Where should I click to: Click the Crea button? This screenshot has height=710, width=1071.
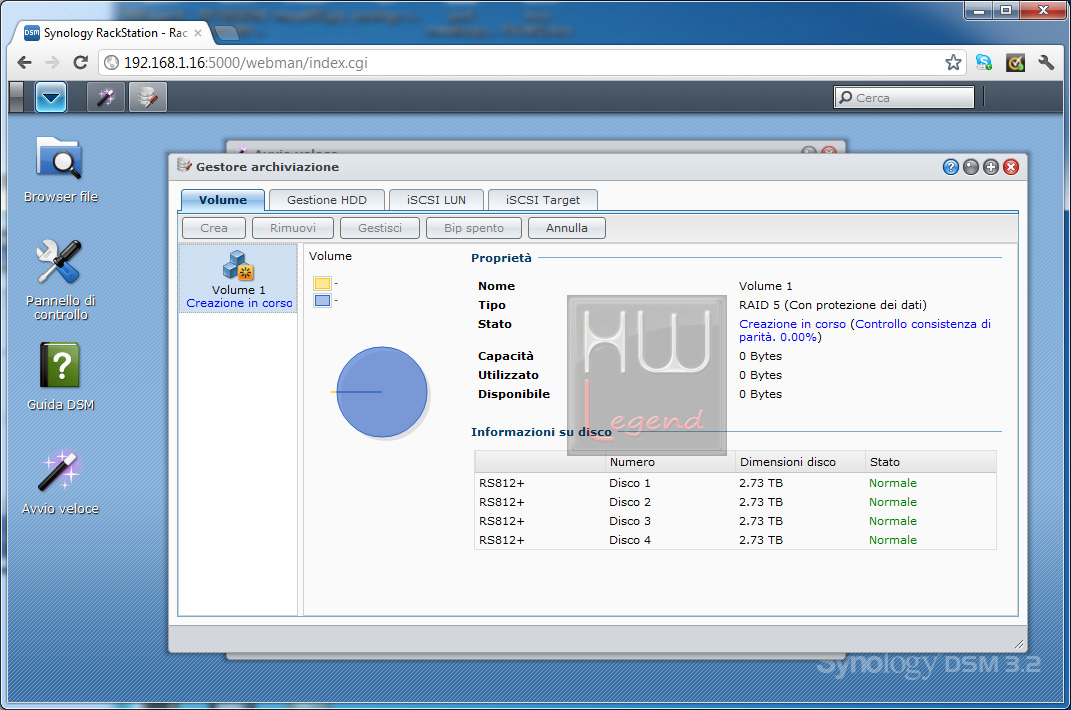click(214, 228)
